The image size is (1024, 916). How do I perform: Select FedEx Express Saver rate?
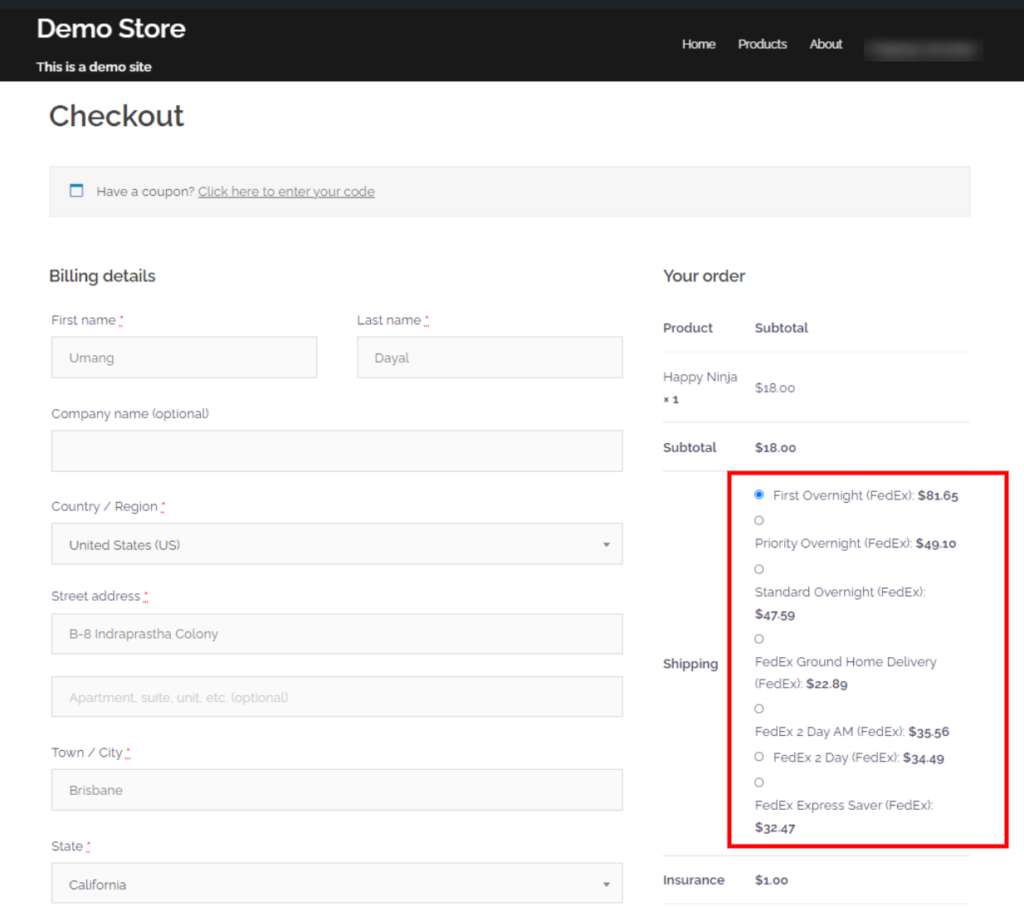pos(758,781)
